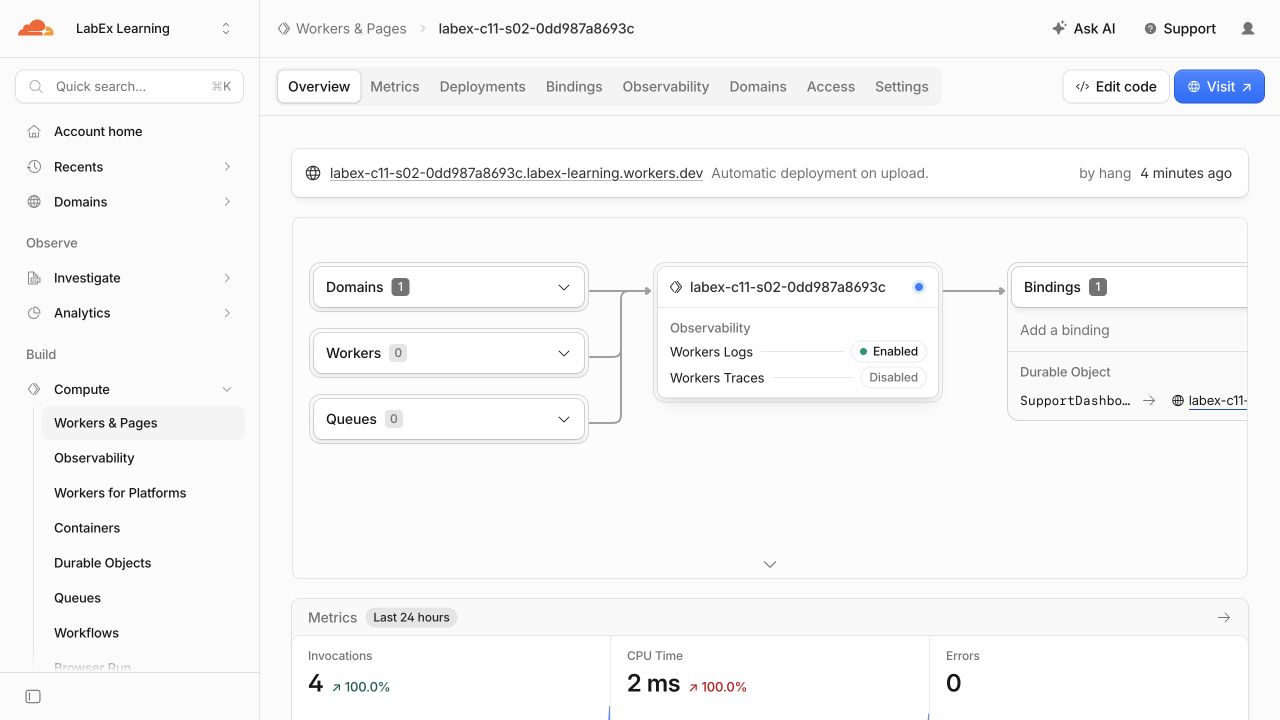Toggle the Workers Traces Disabled badge
Image resolution: width=1280 pixels, height=720 pixels.
pyautogui.click(x=893, y=377)
